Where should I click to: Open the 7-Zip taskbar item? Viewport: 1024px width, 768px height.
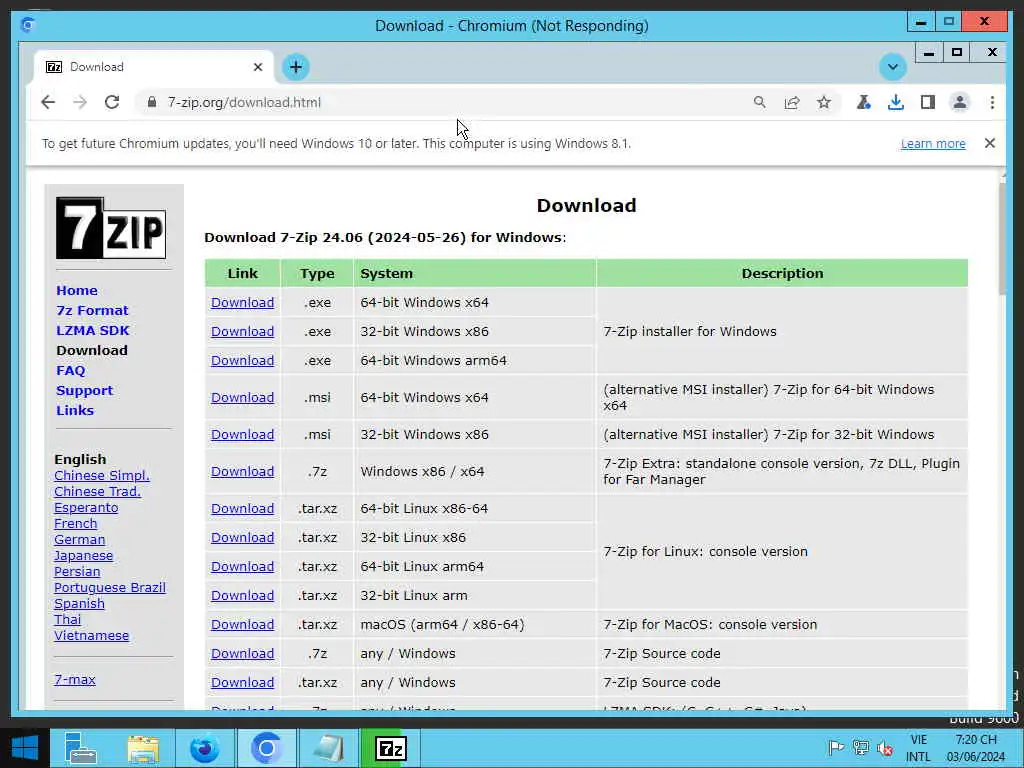click(x=391, y=748)
